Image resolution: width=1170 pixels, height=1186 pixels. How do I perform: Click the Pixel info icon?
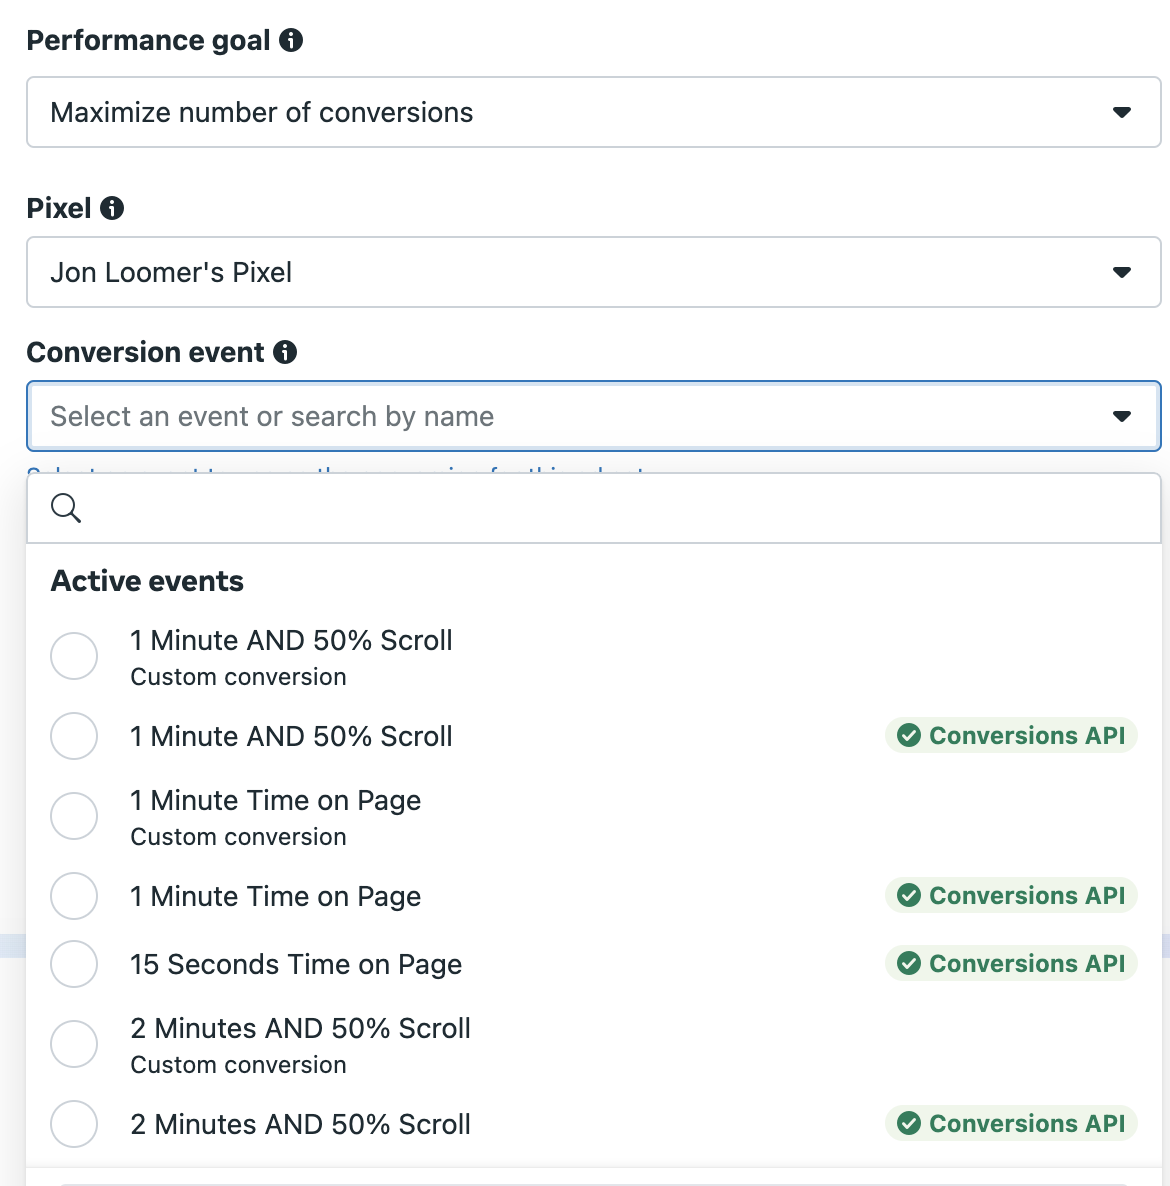[x=112, y=208]
